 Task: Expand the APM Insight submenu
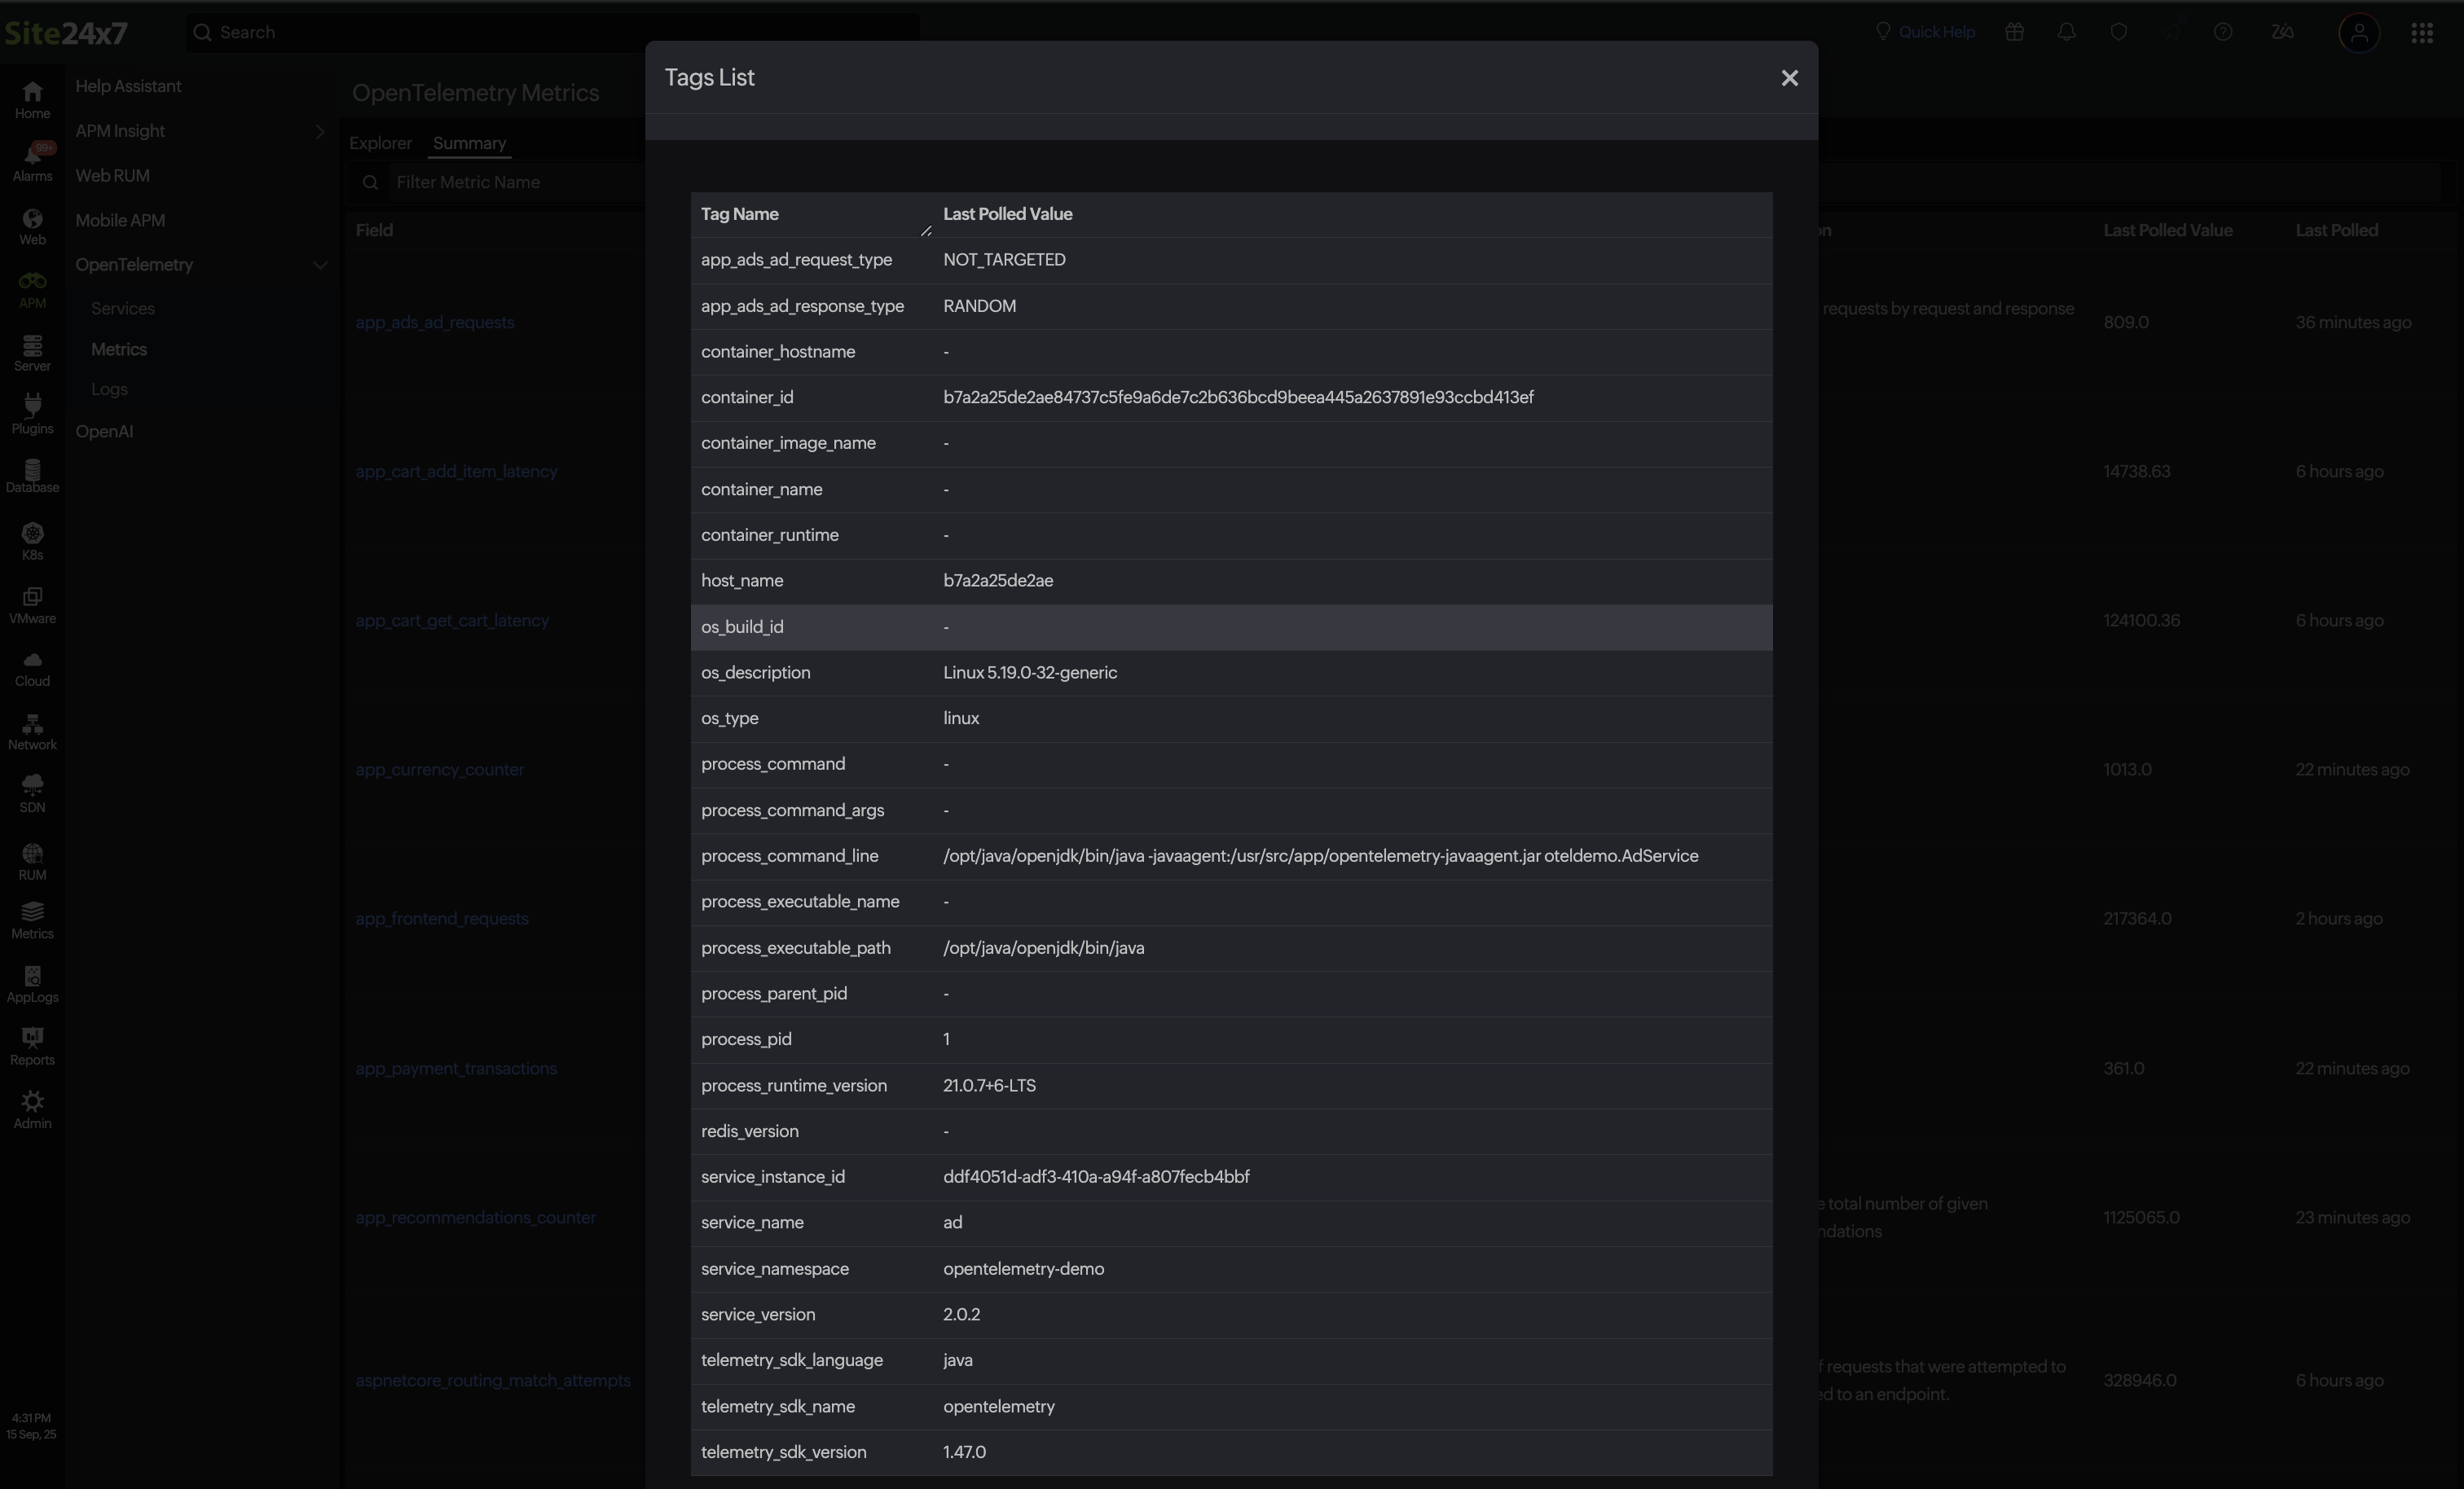point(320,131)
